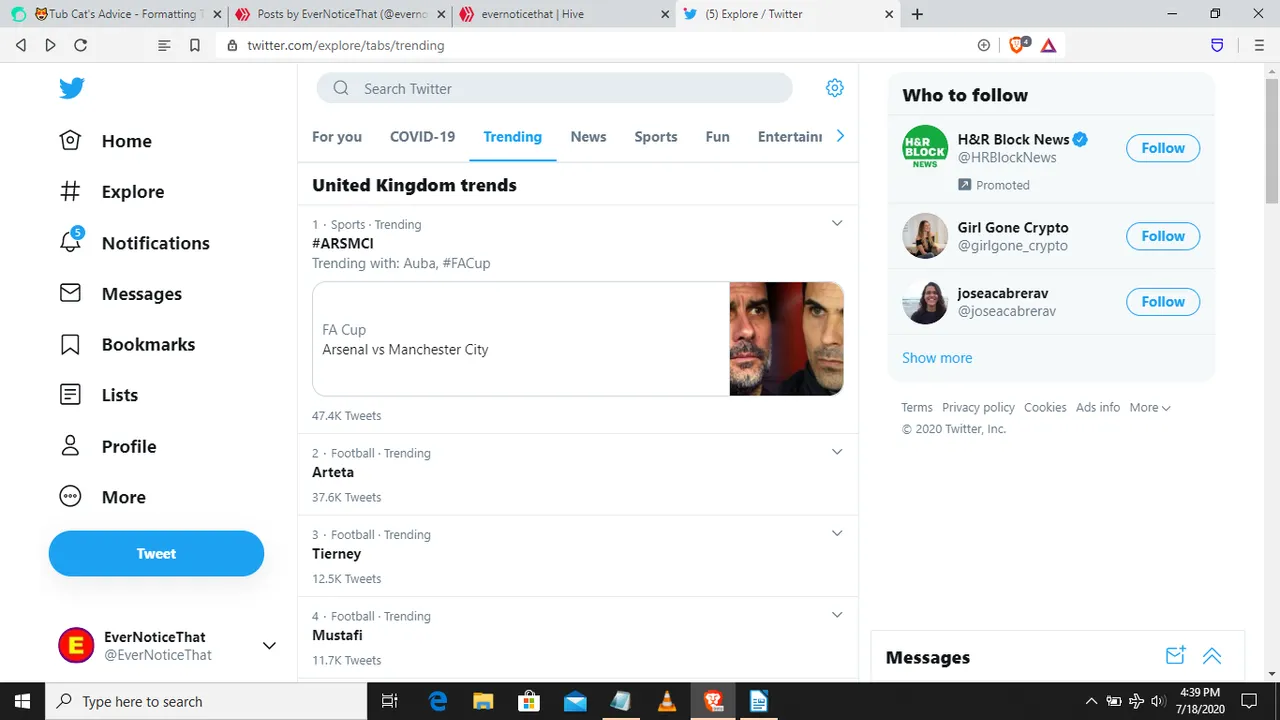Switch to evernoticethat Hive browser tab
The width and height of the screenshot is (1280, 720).
click(563, 14)
